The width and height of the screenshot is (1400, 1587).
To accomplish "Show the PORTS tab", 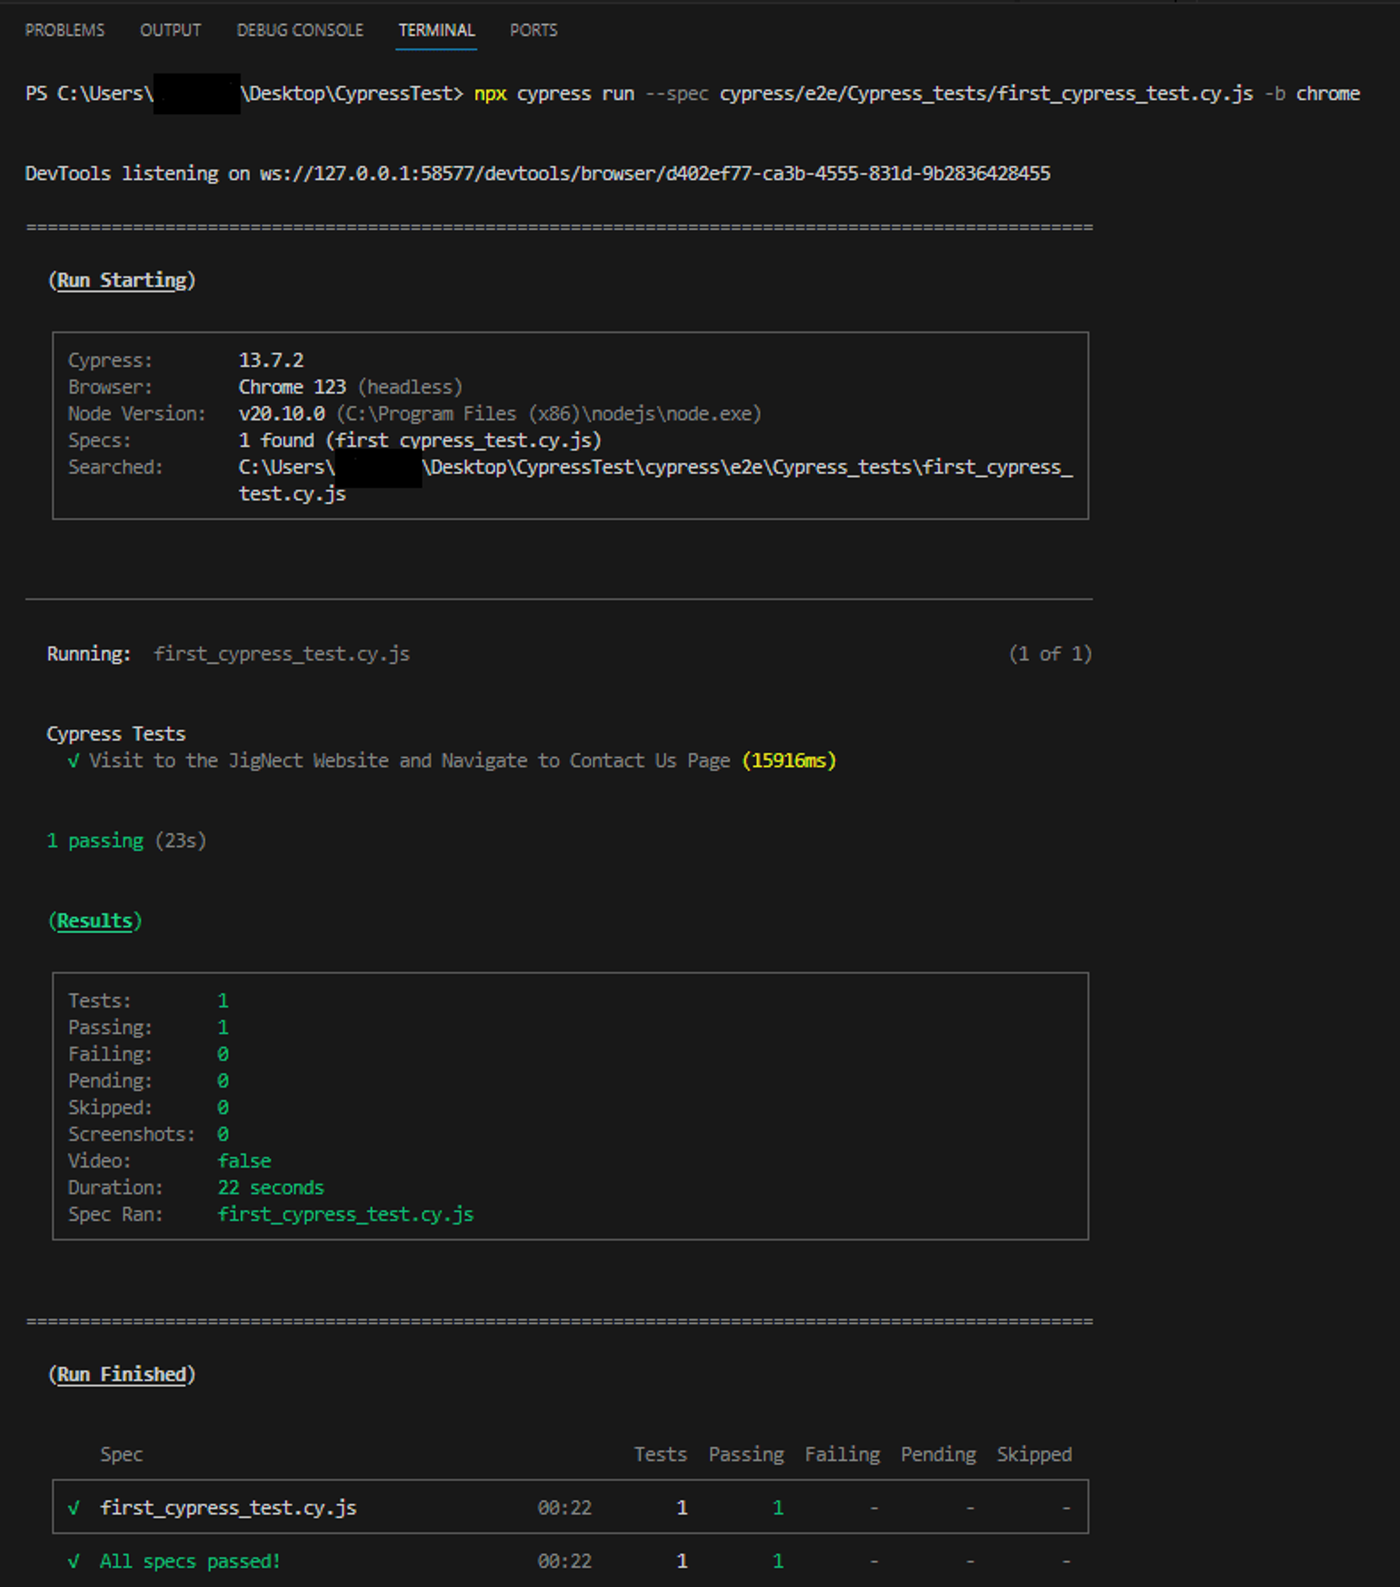I will (x=534, y=30).
